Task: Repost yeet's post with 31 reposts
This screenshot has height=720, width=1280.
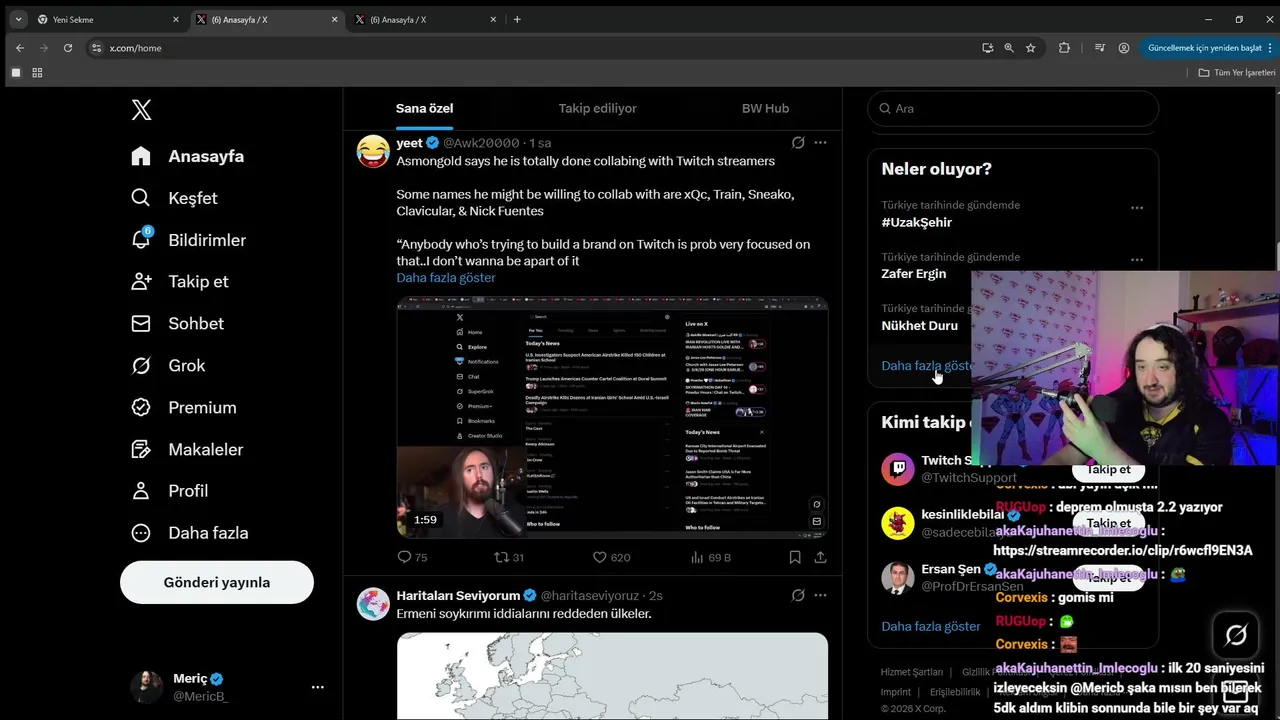Action: [509, 557]
